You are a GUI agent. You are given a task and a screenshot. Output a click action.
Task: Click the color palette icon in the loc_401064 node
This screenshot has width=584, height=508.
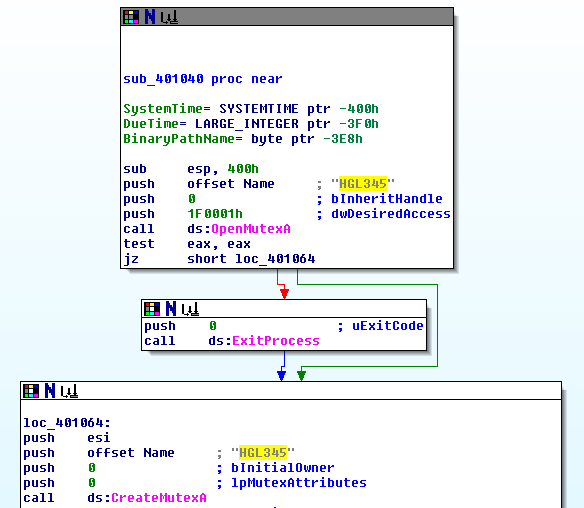[31, 391]
